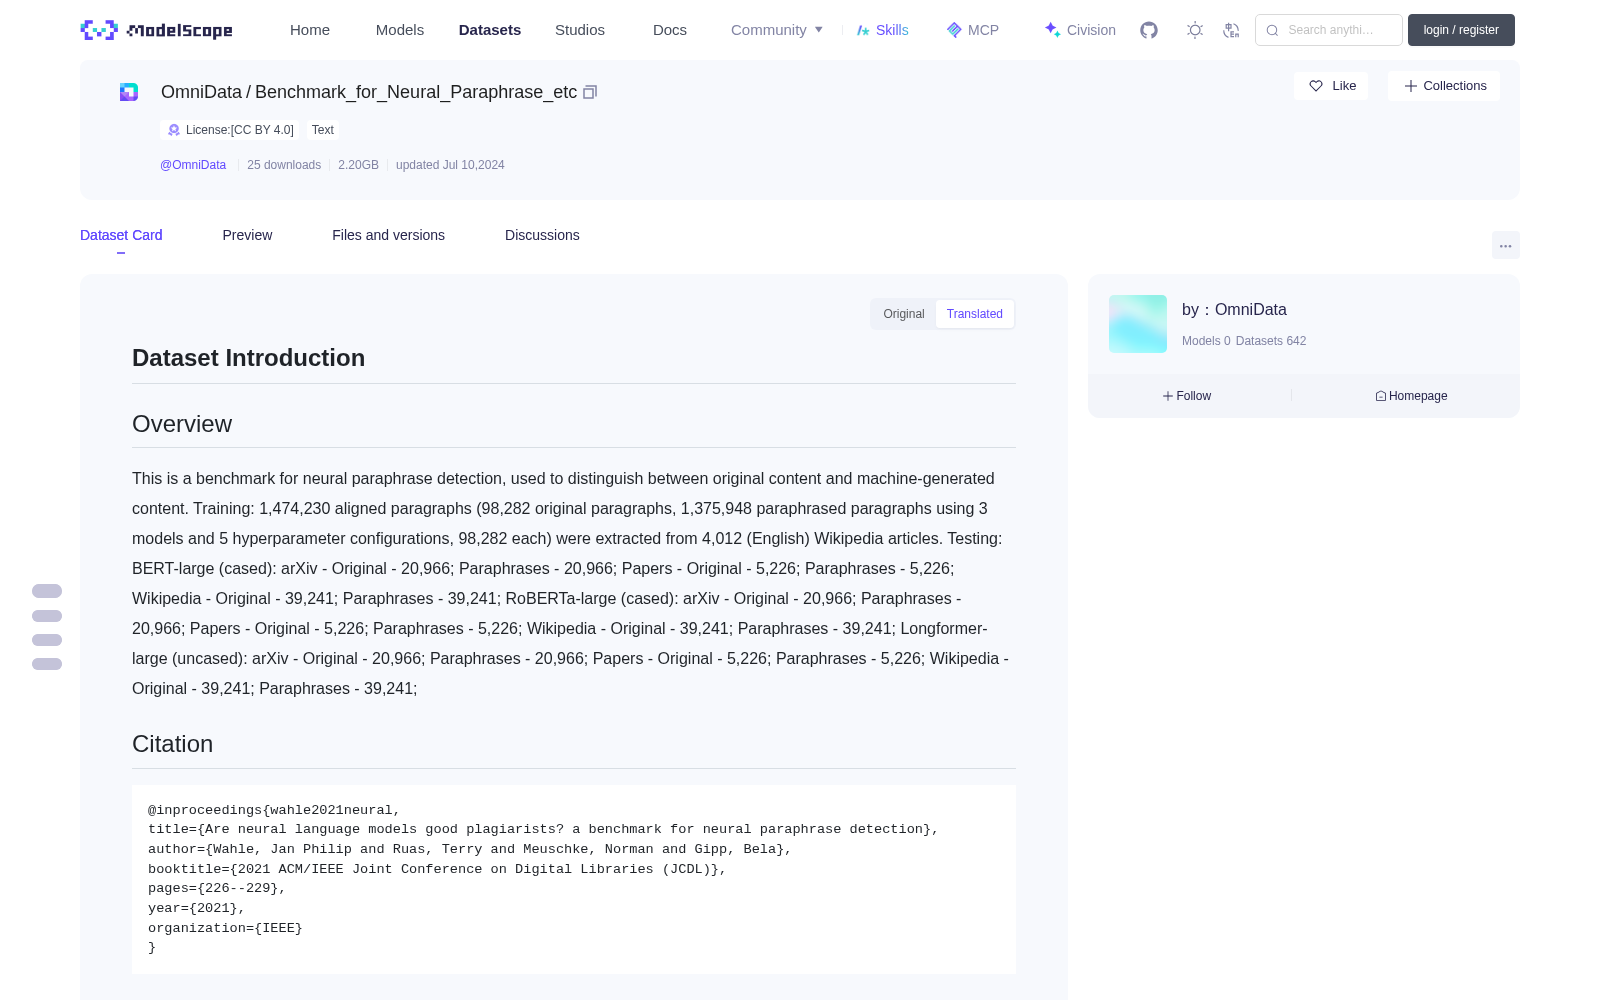
Task: Open the @OmniData author link
Action: 193,165
